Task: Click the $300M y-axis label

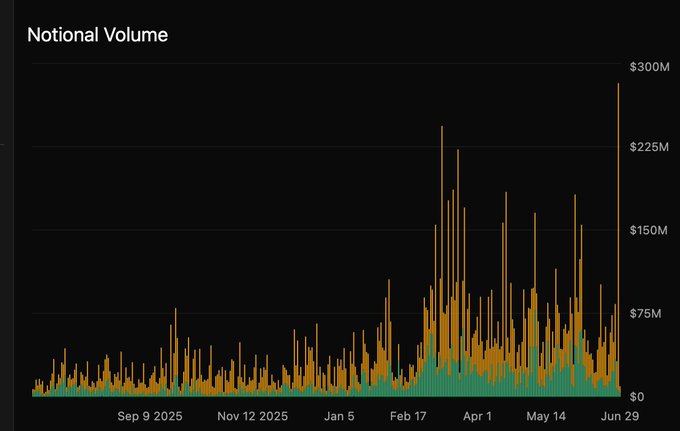Action: click(x=650, y=67)
